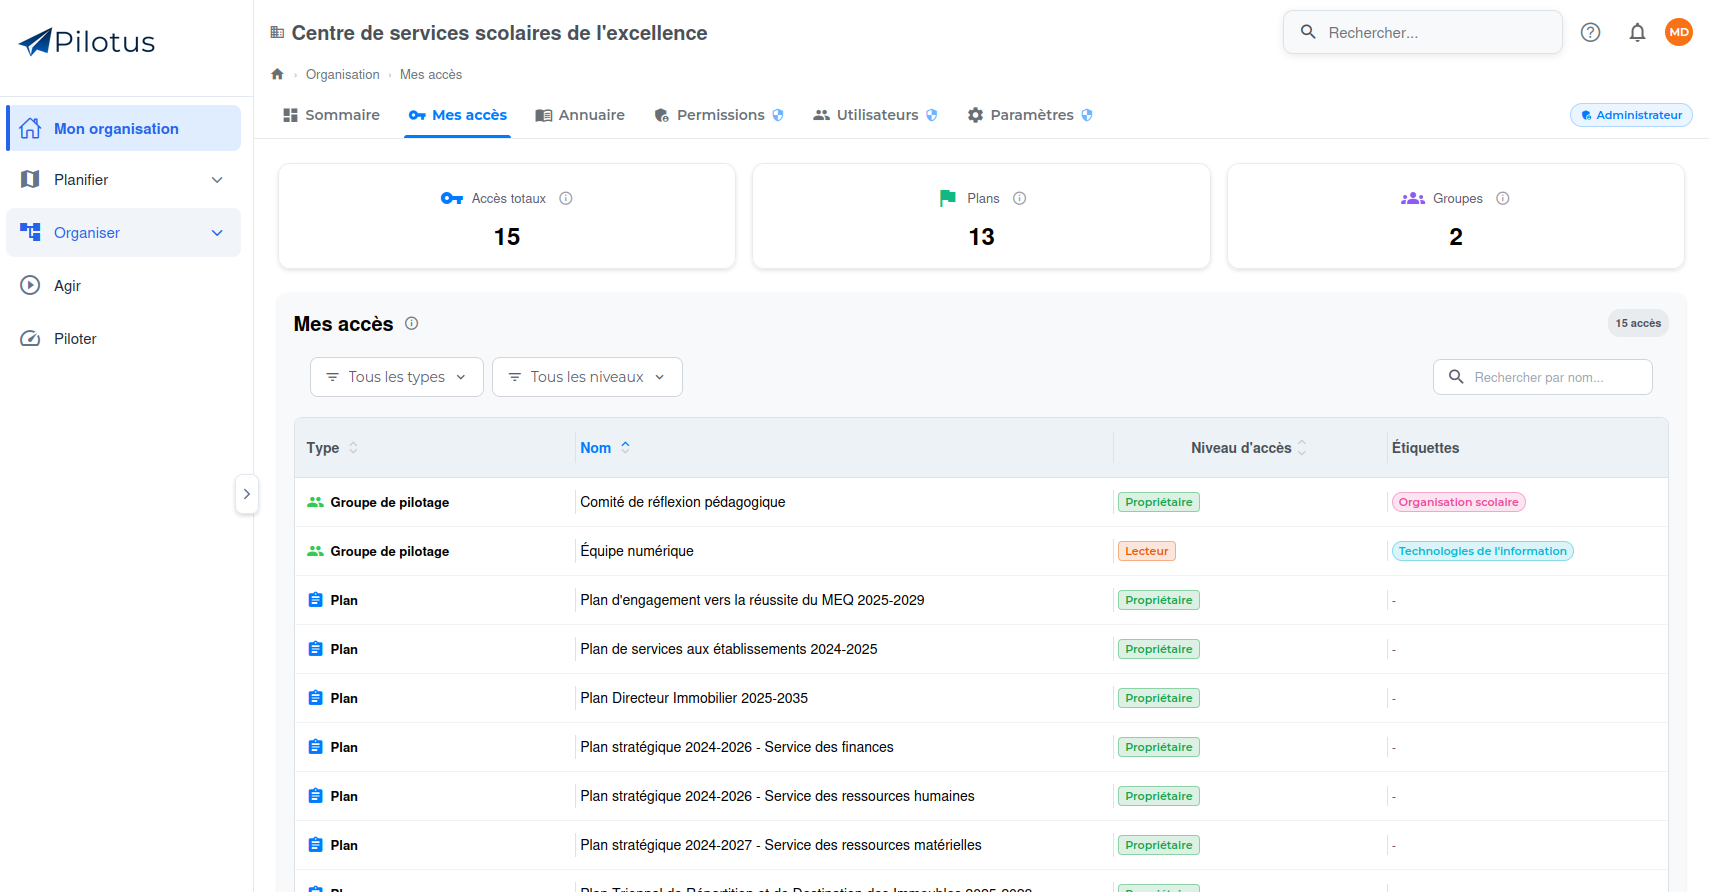Image resolution: width=1714 pixels, height=892 pixels.
Task: Sort table by Nom column
Action: coord(605,448)
